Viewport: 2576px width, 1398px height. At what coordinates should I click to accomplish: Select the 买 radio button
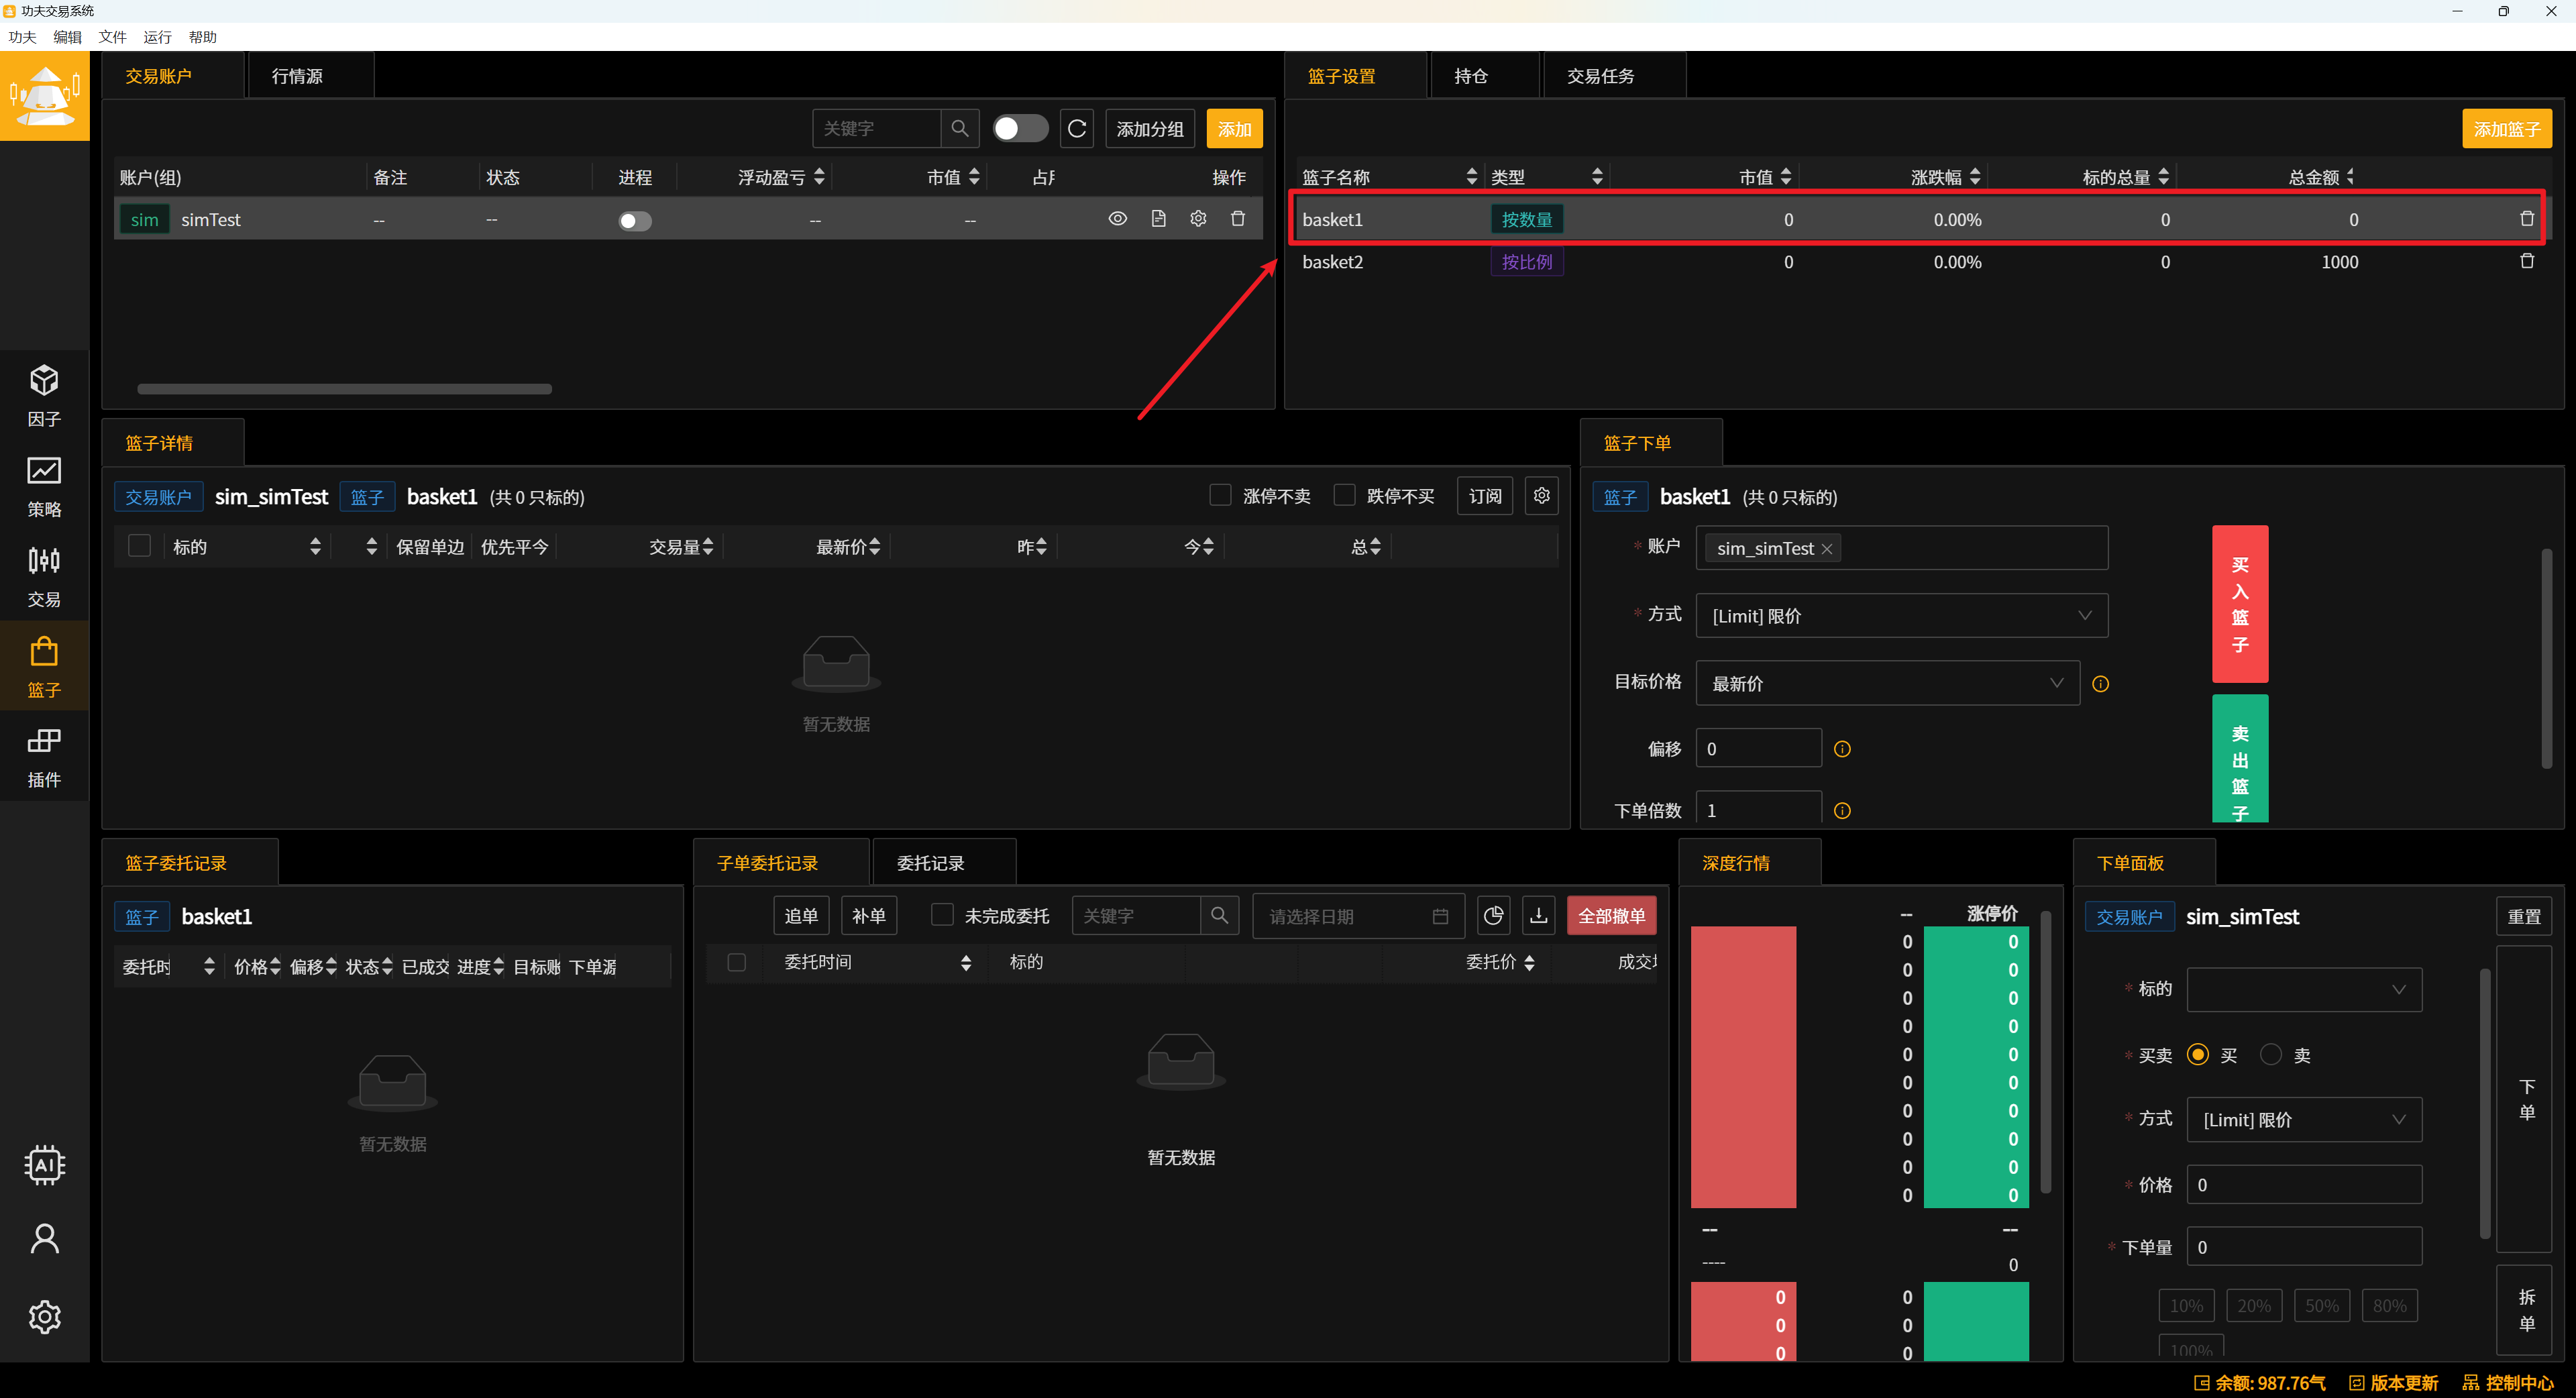pyautogui.click(x=2198, y=1055)
